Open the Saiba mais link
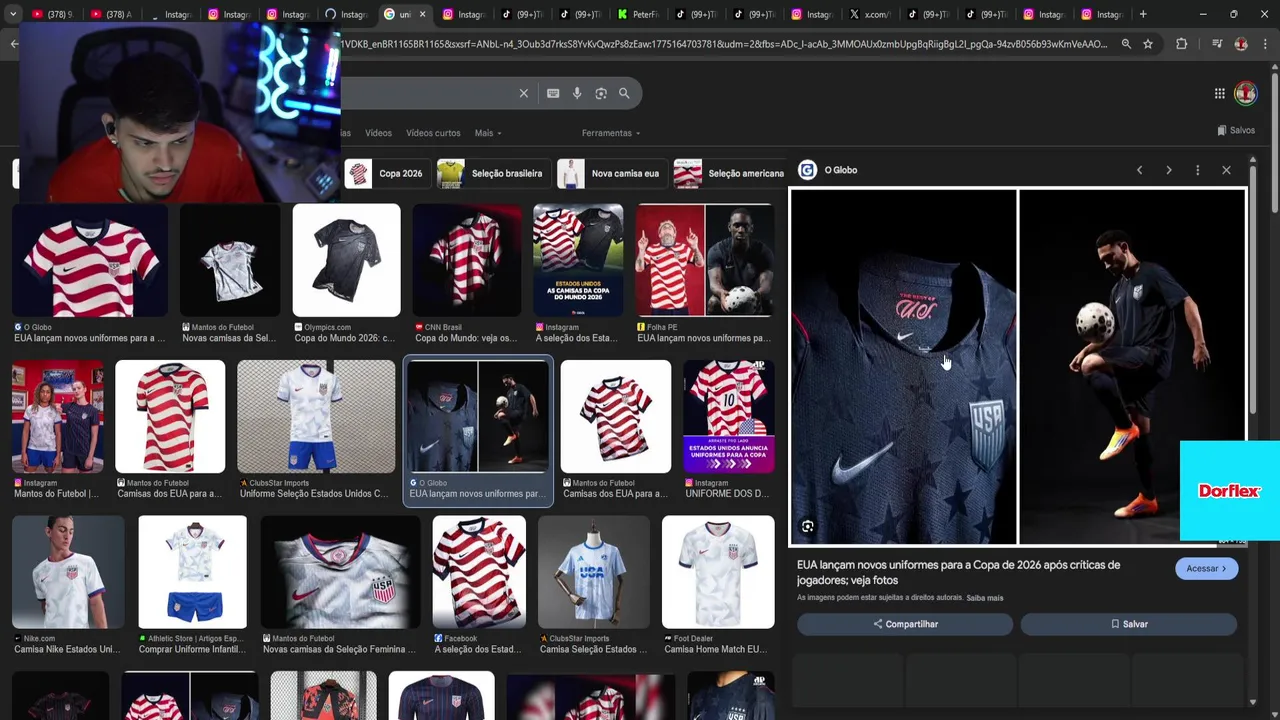The height and width of the screenshot is (720, 1280). (x=985, y=598)
